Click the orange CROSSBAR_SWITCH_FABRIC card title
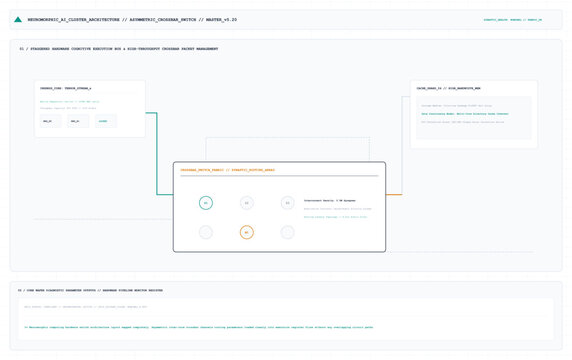The width and height of the screenshot is (572, 360). click(x=228, y=170)
